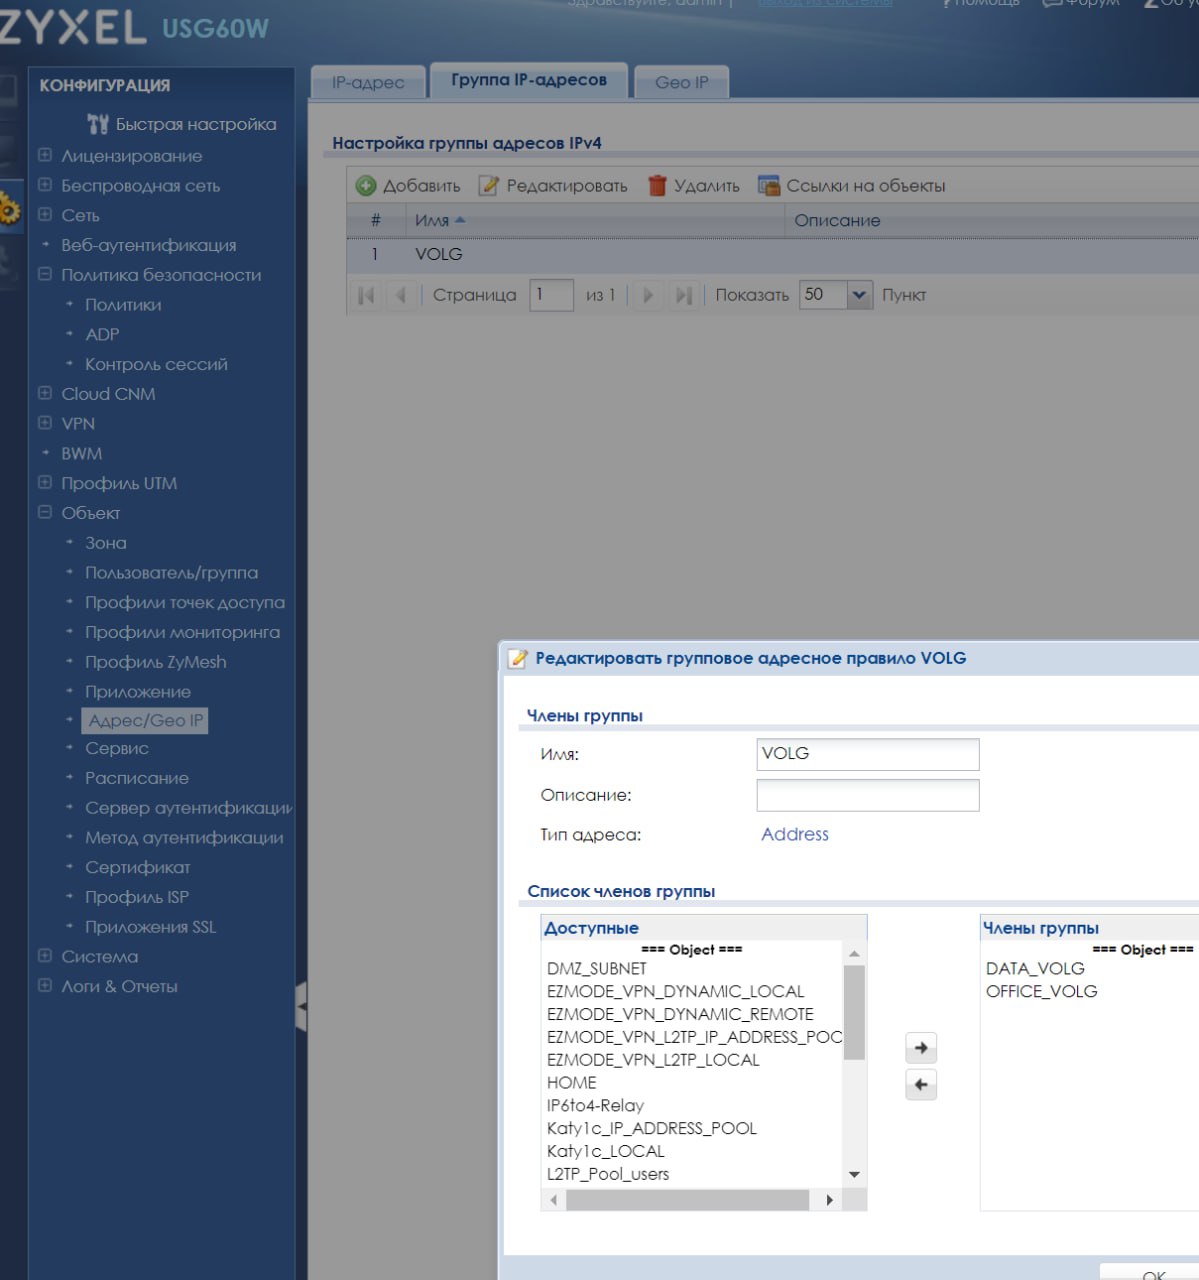Screen dimensions: 1199x1280
Task: Select IP6to4-Relay in Доступные list
Action: tap(595, 1105)
